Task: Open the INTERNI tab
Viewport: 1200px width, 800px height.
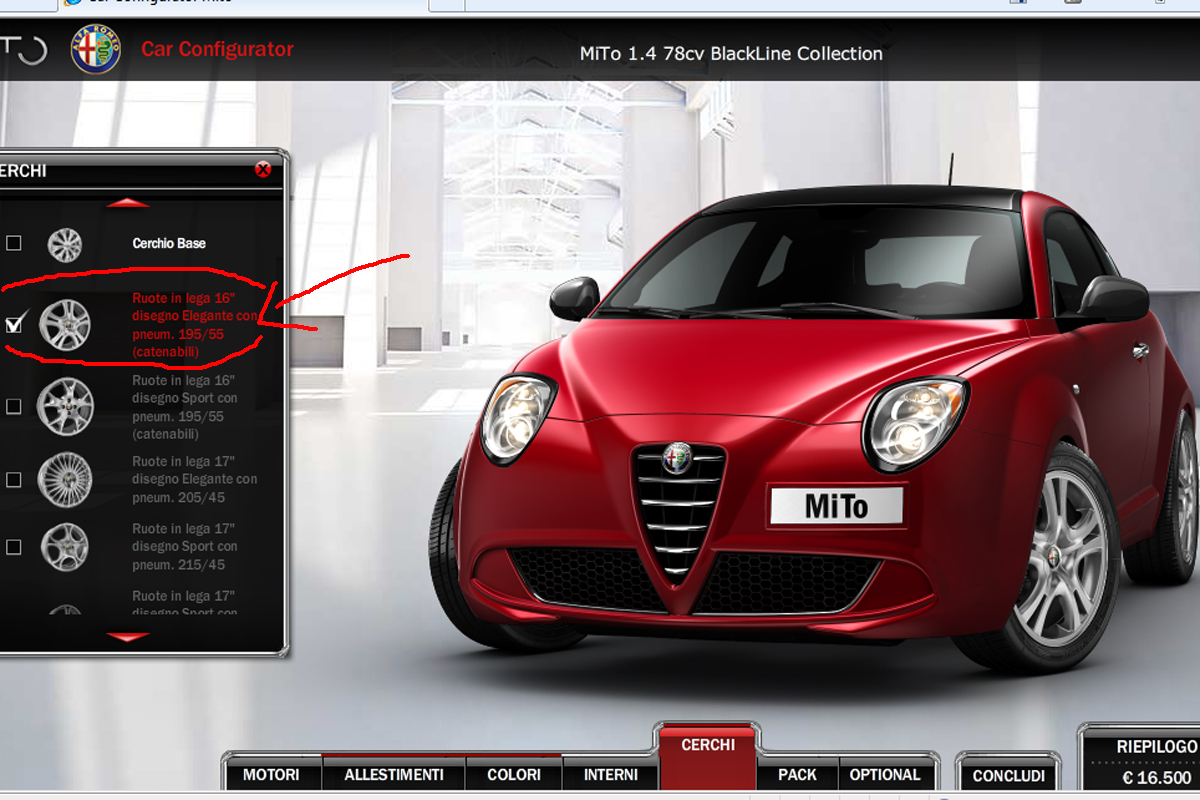Action: 611,775
